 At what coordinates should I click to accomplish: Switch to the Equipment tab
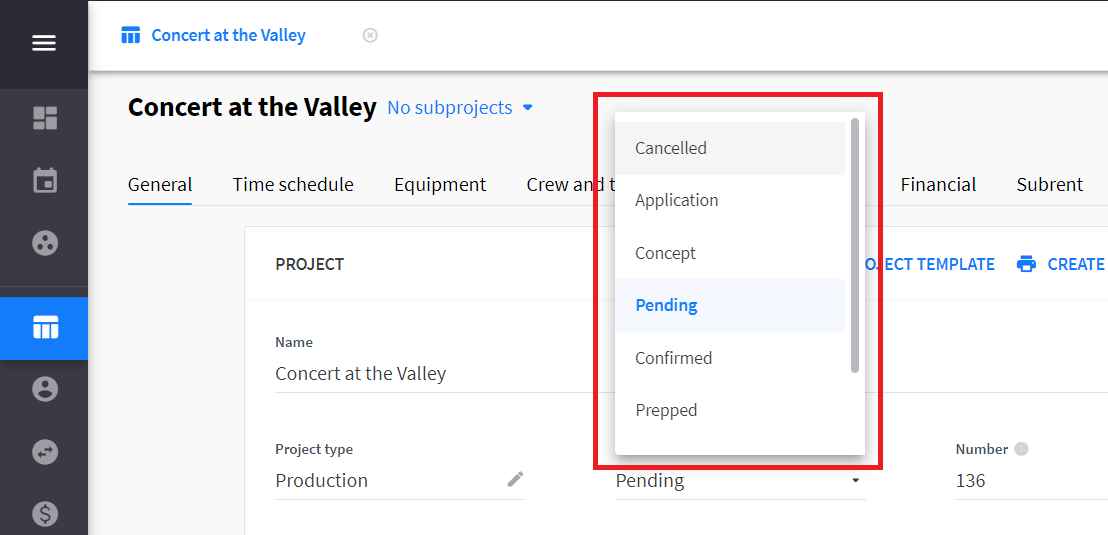440,184
